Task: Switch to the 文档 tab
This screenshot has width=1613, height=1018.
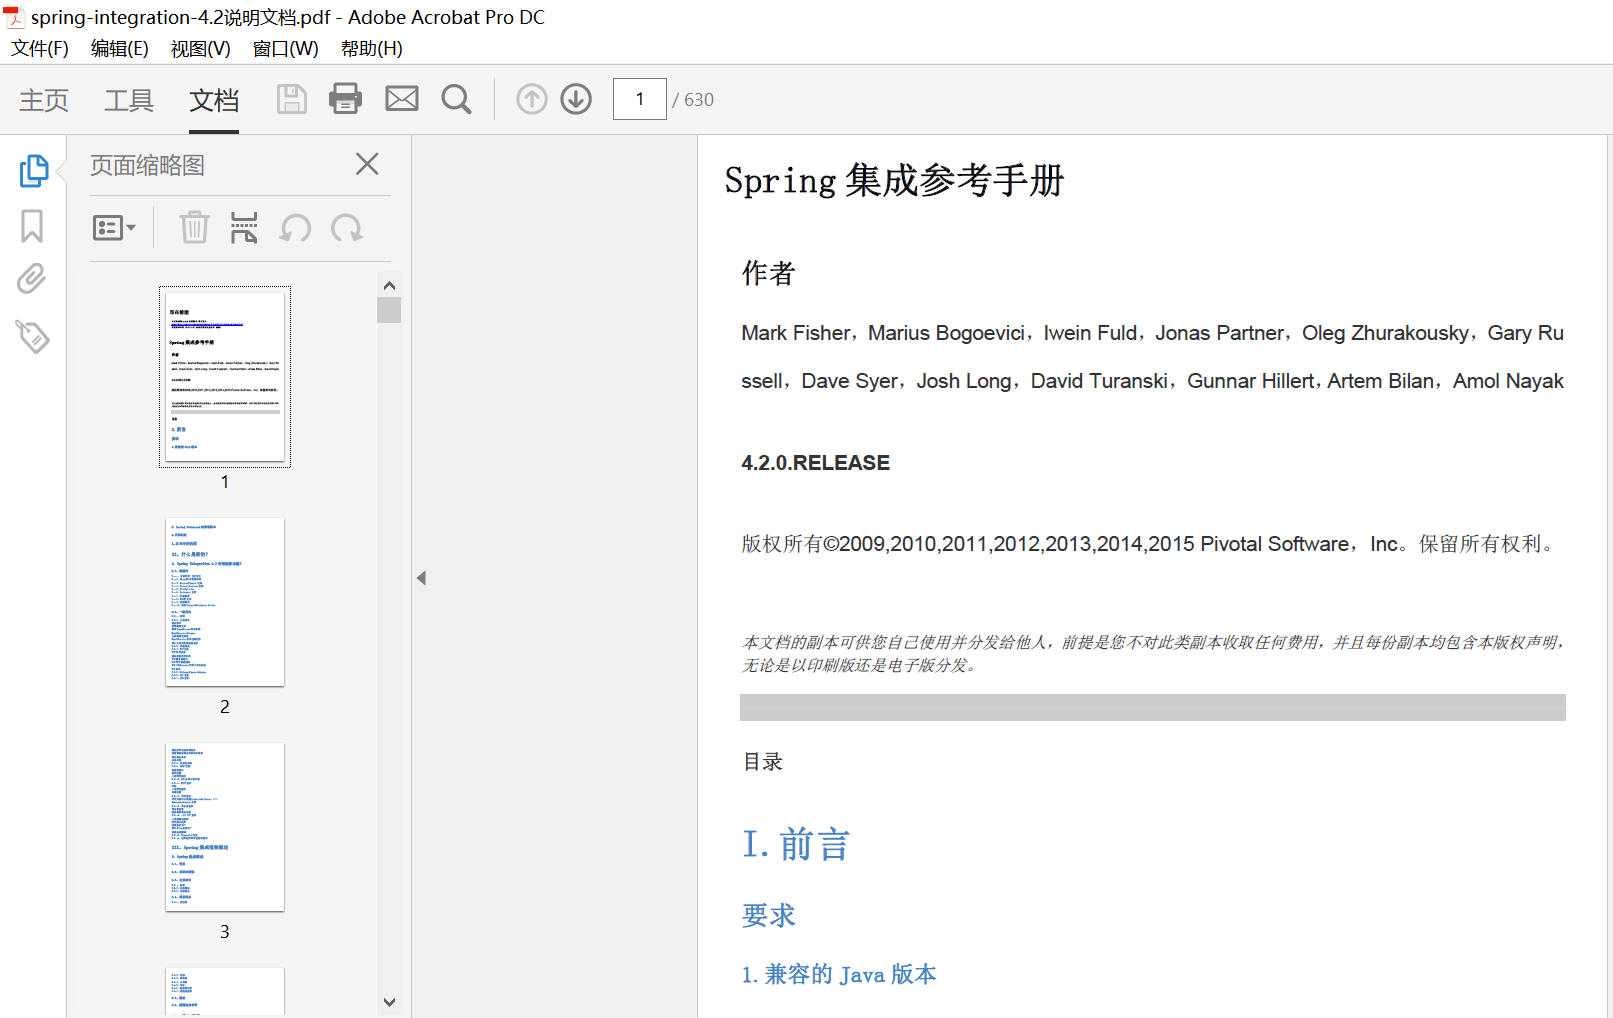Action: pyautogui.click(x=214, y=100)
